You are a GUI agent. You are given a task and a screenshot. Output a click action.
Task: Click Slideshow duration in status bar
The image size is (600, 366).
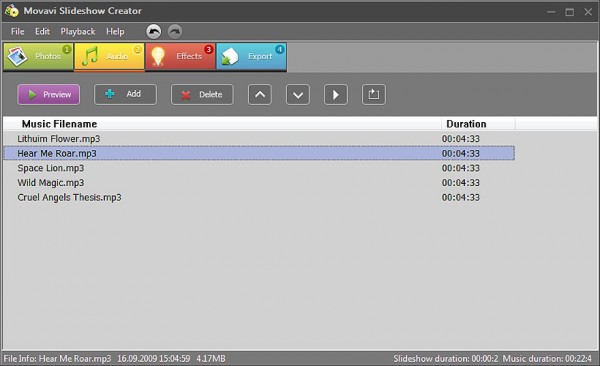(x=446, y=359)
